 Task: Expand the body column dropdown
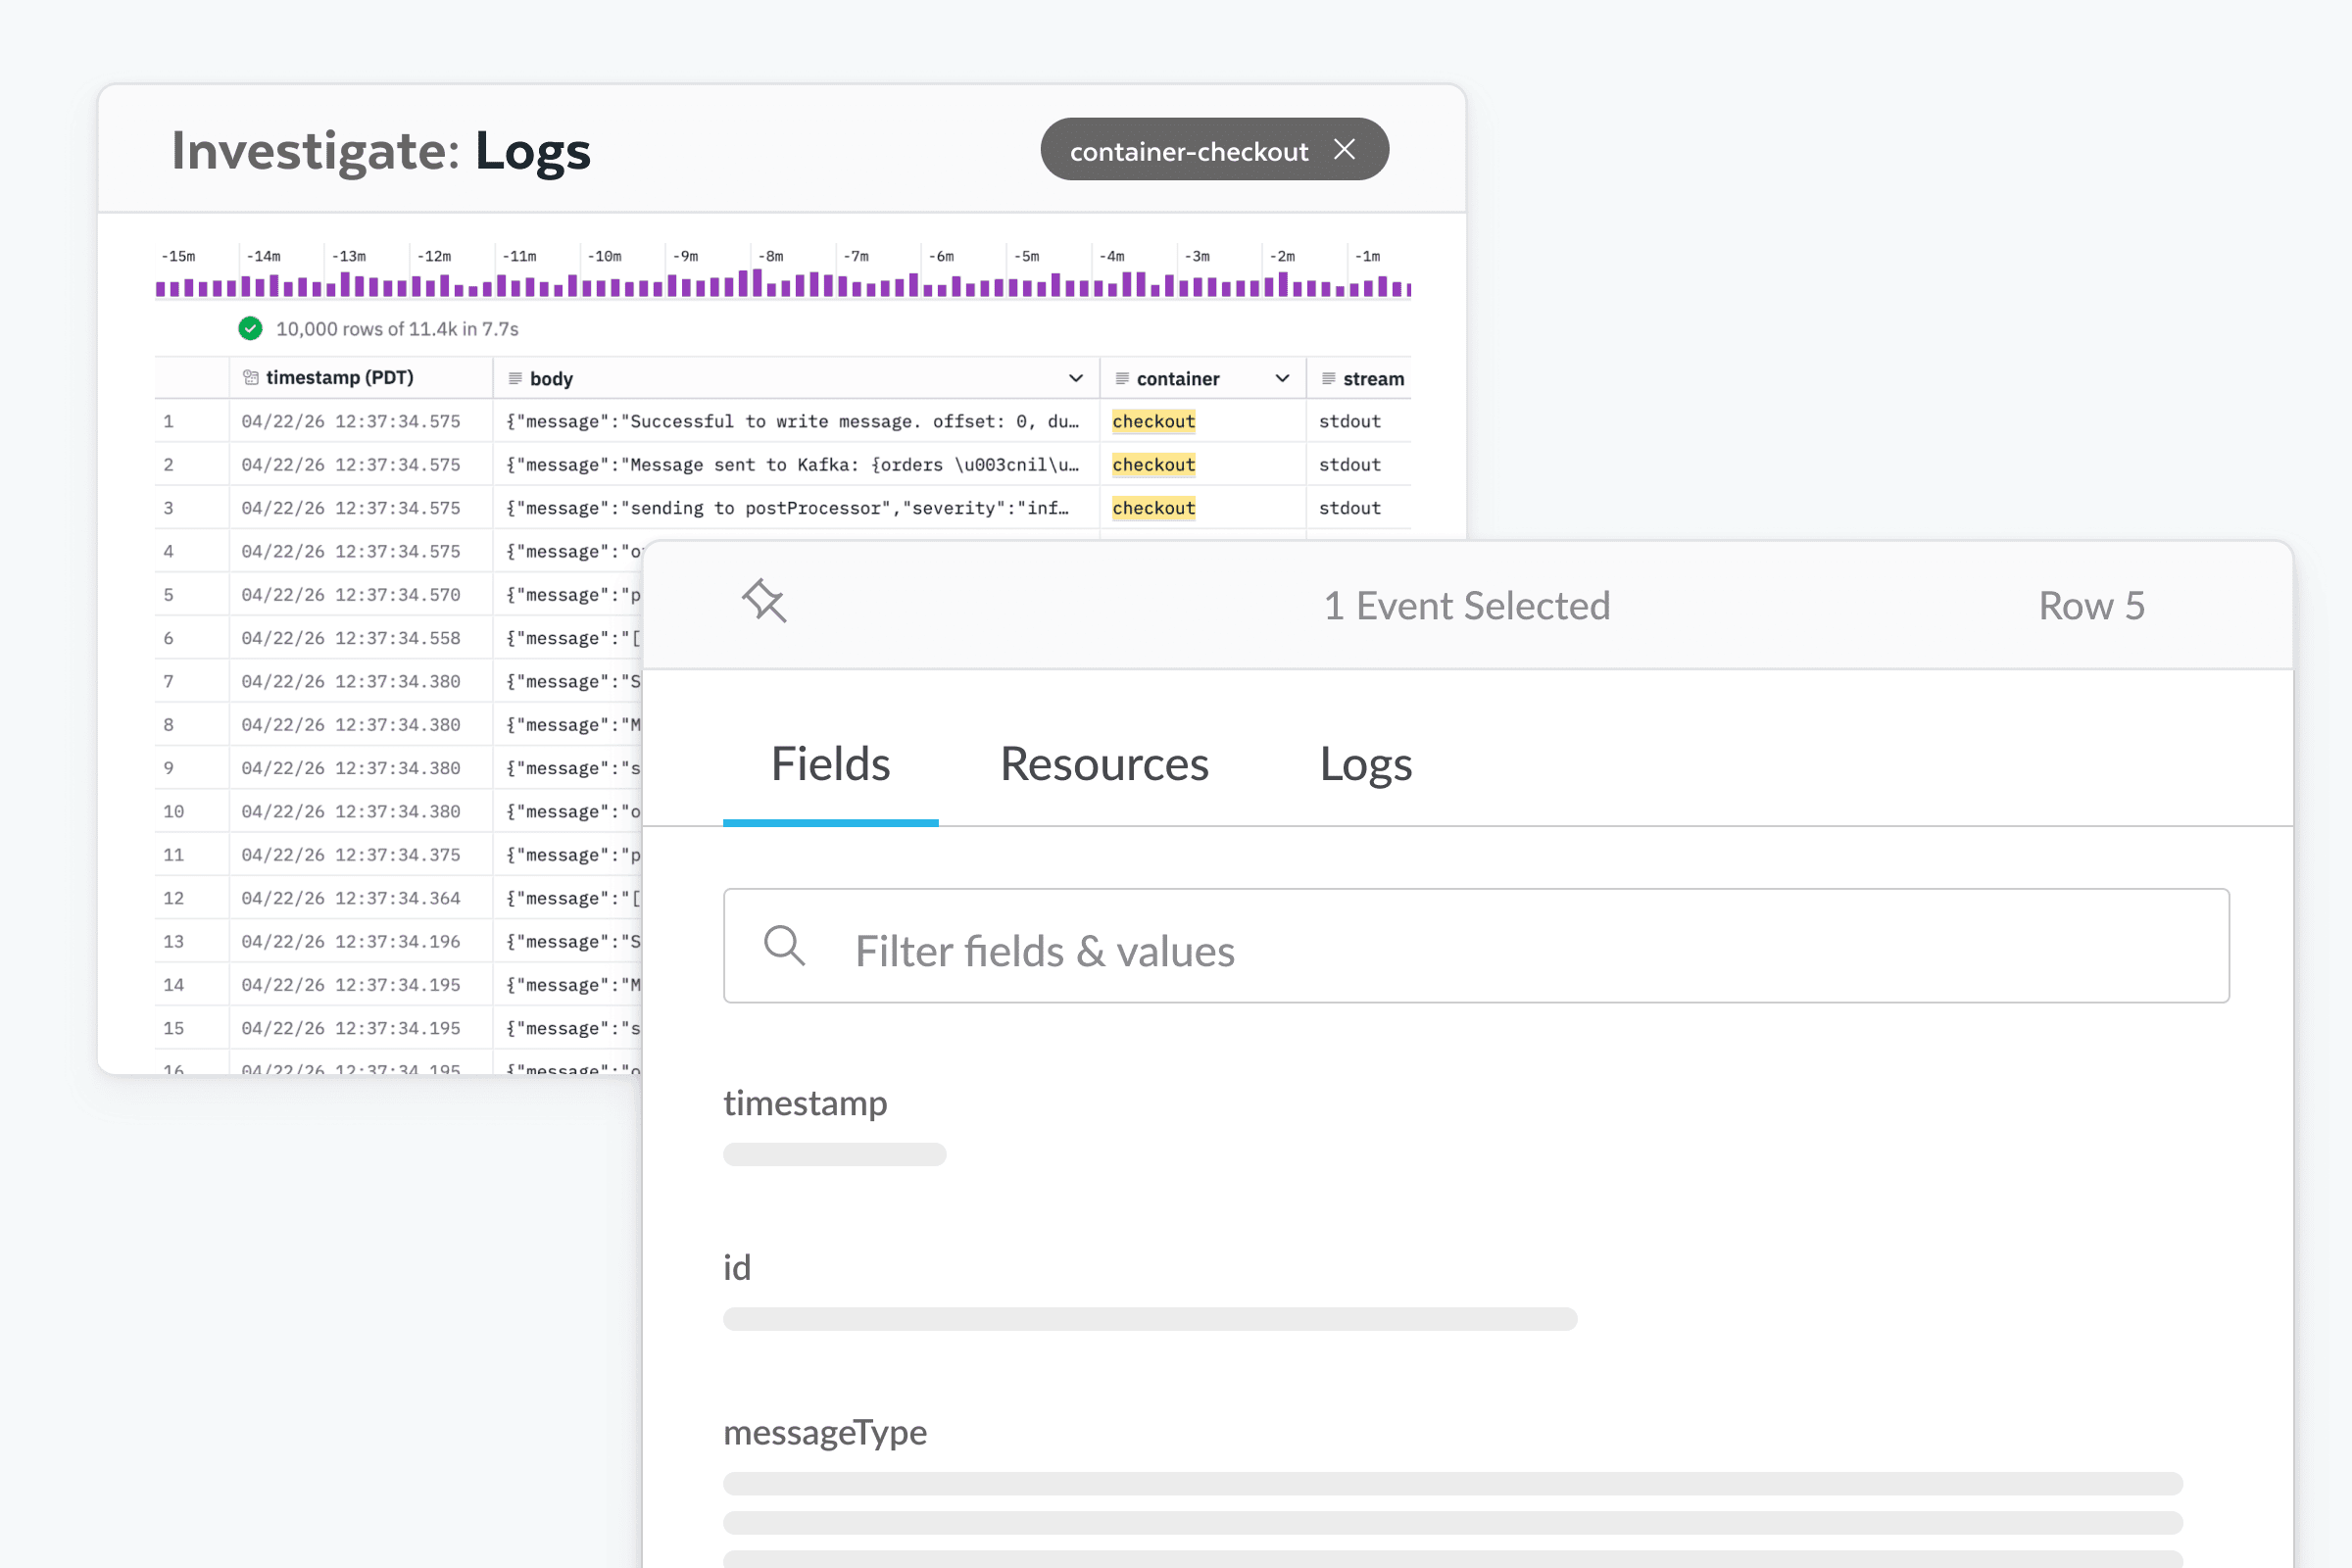point(1076,378)
